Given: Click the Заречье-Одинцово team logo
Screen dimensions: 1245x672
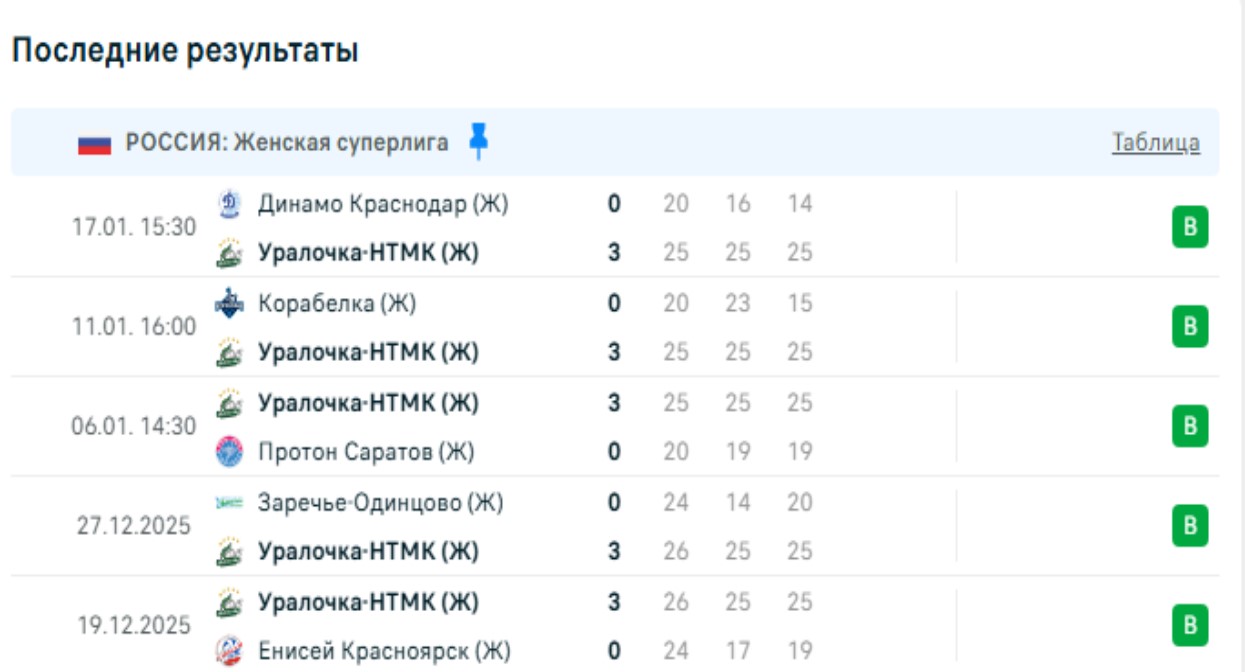Looking at the screenshot, I should tap(229, 503).
